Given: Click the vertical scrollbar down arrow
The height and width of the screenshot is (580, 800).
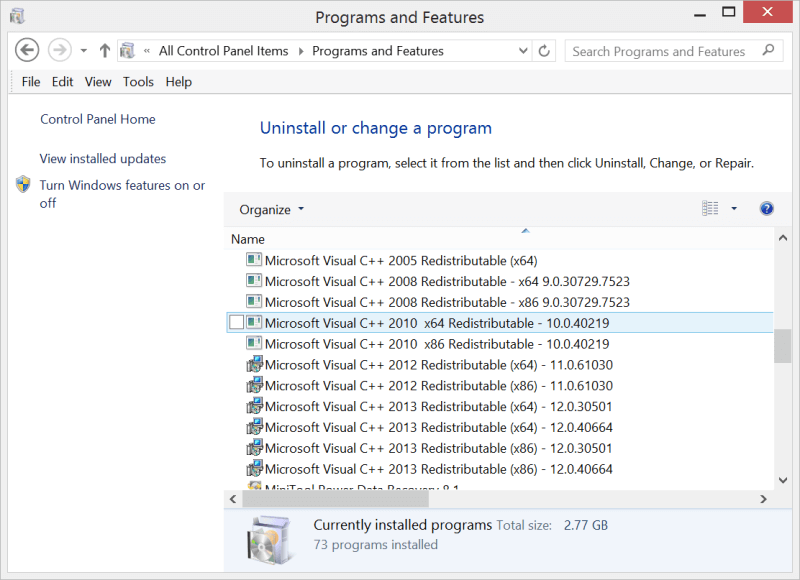Looking at the screenshot, I should click(x=783, y=480).
